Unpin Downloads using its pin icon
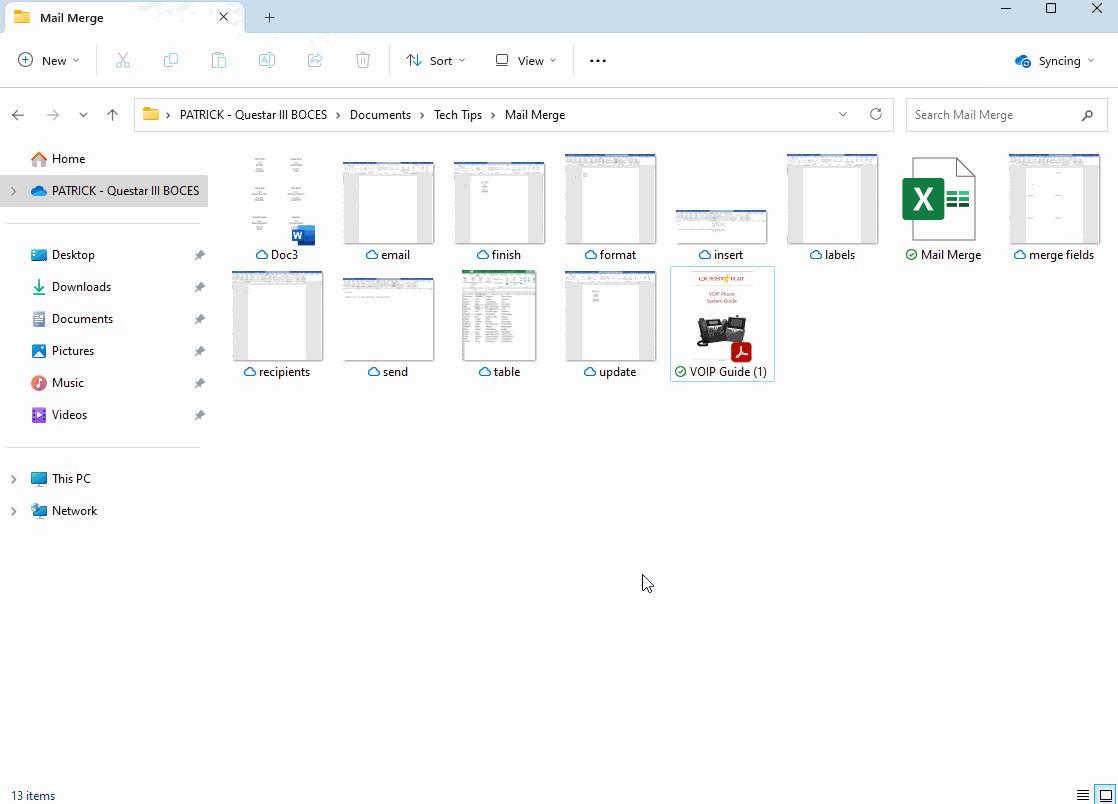This screenshot has width=1118, height=804. click(x=200, y=287)
